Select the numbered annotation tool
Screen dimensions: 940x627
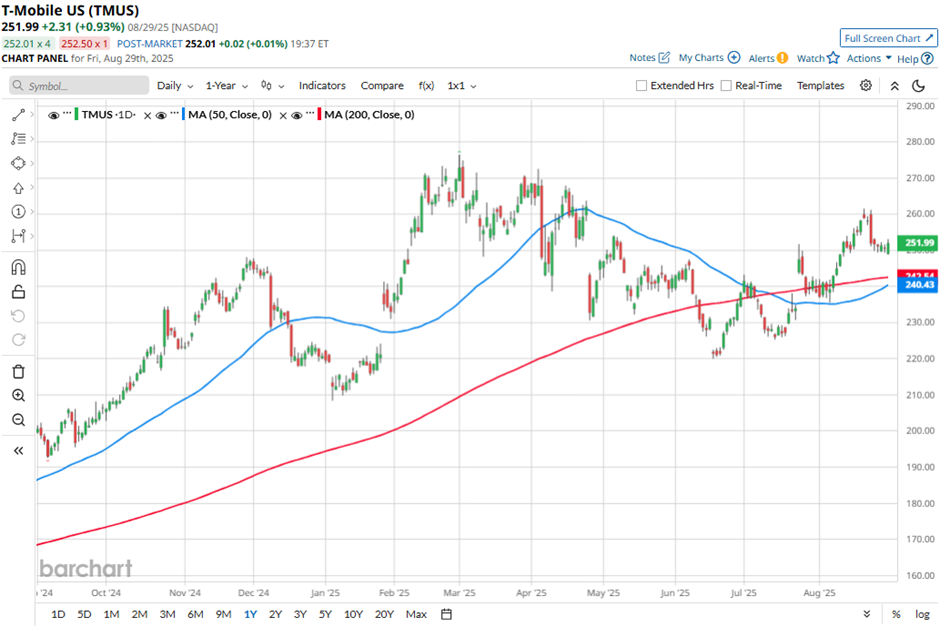coord(18,212)
